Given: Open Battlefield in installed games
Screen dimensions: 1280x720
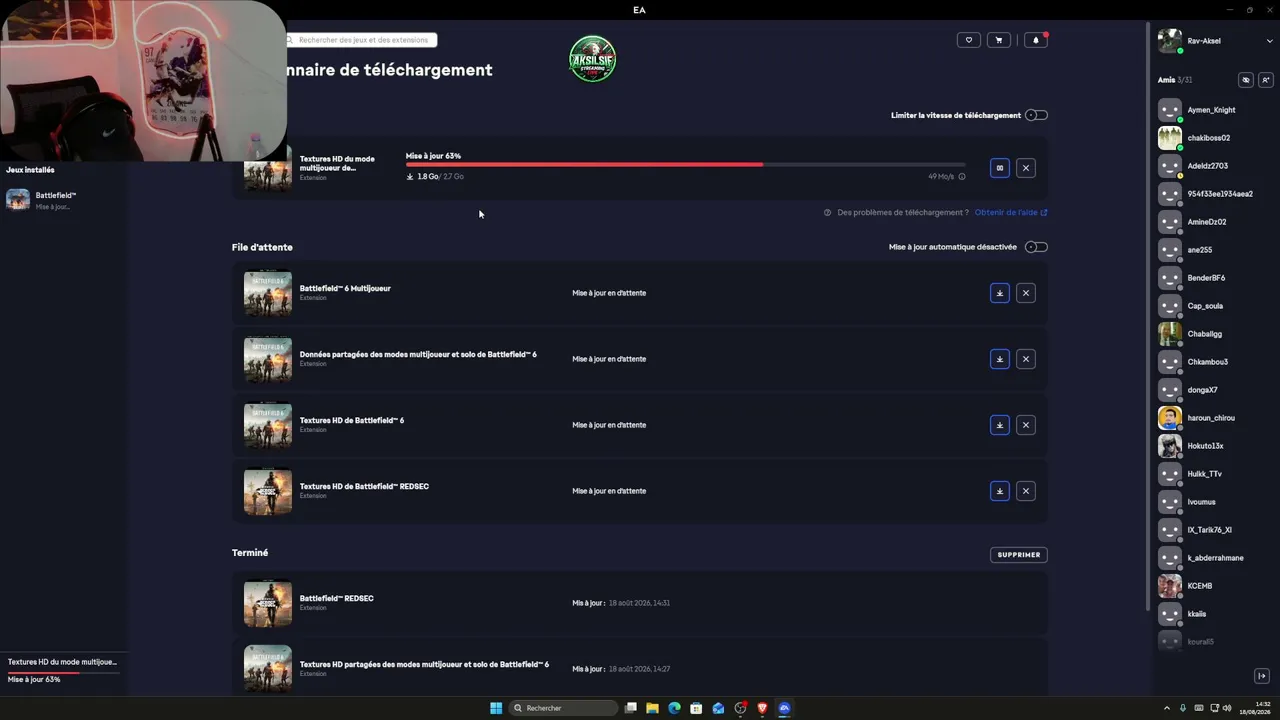Looking at the screenshot, I should tap(62, 200).
